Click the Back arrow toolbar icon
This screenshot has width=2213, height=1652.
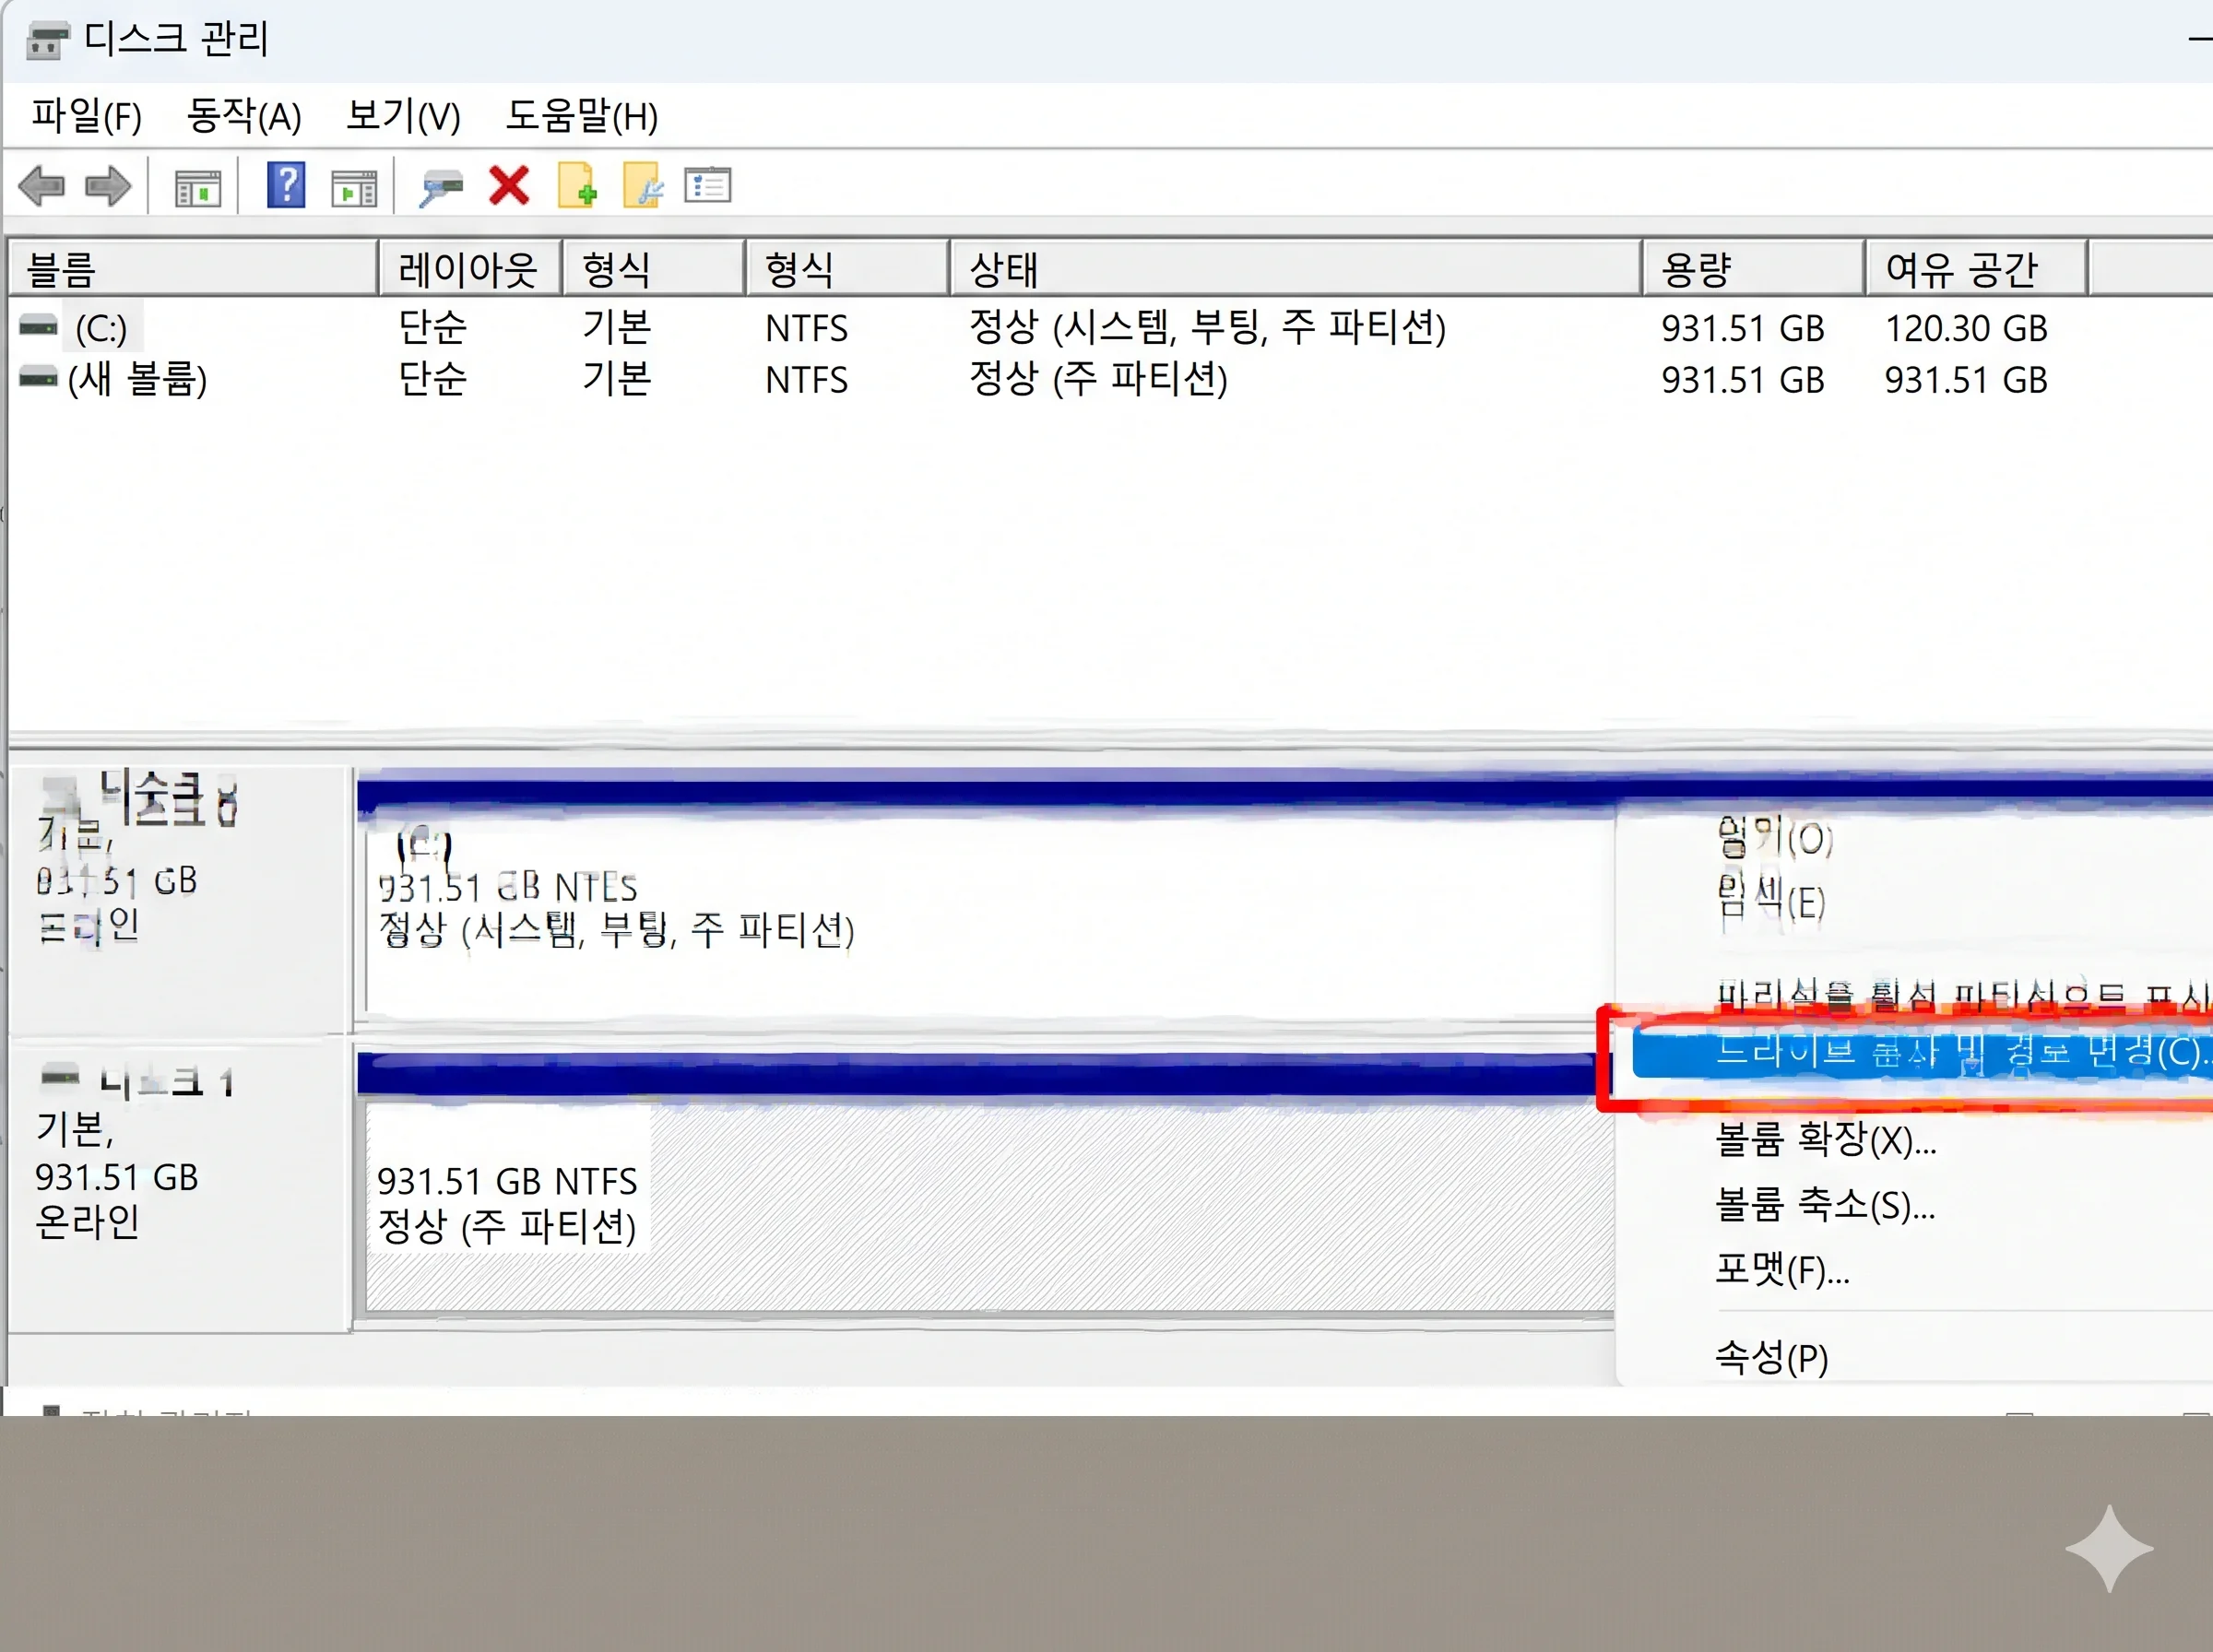tap(42, 186)
